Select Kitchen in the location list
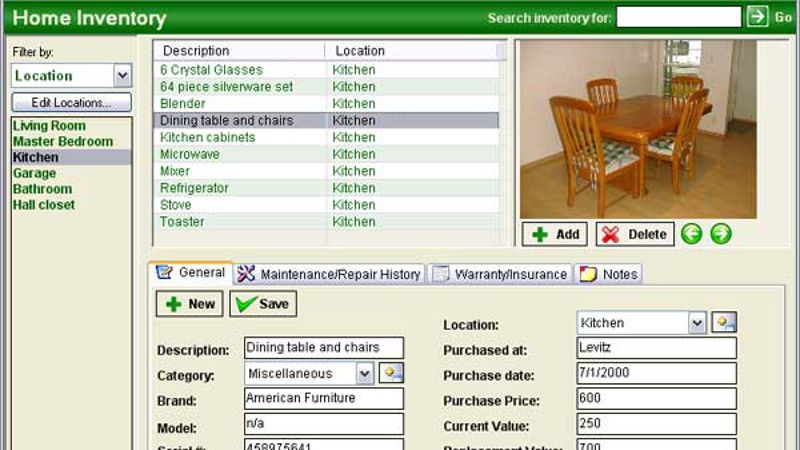 (71, 157)
